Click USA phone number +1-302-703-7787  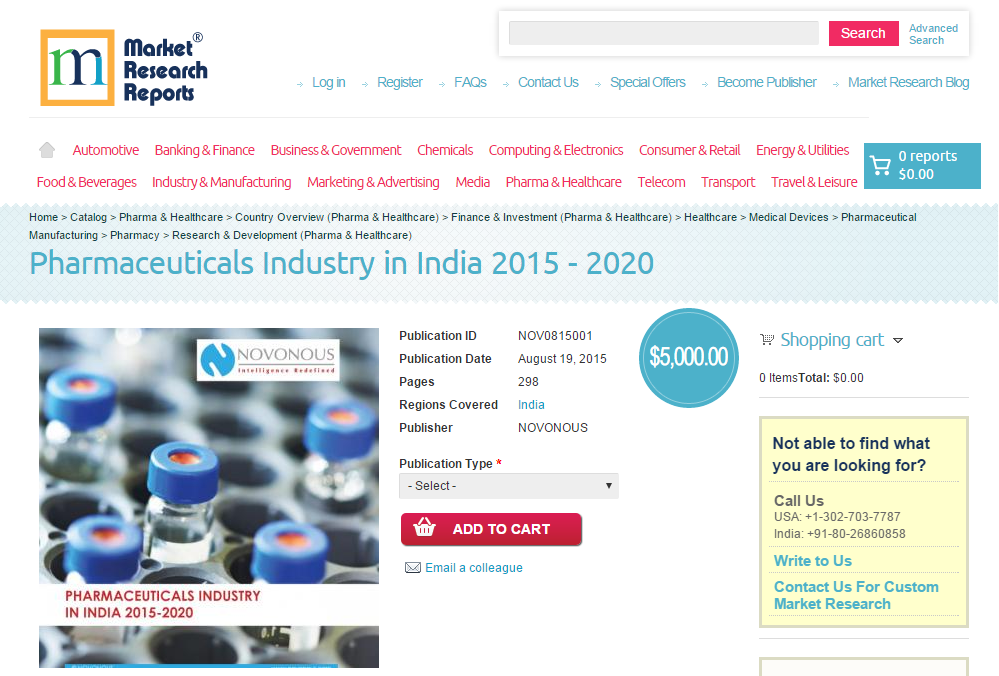[852, 517]
